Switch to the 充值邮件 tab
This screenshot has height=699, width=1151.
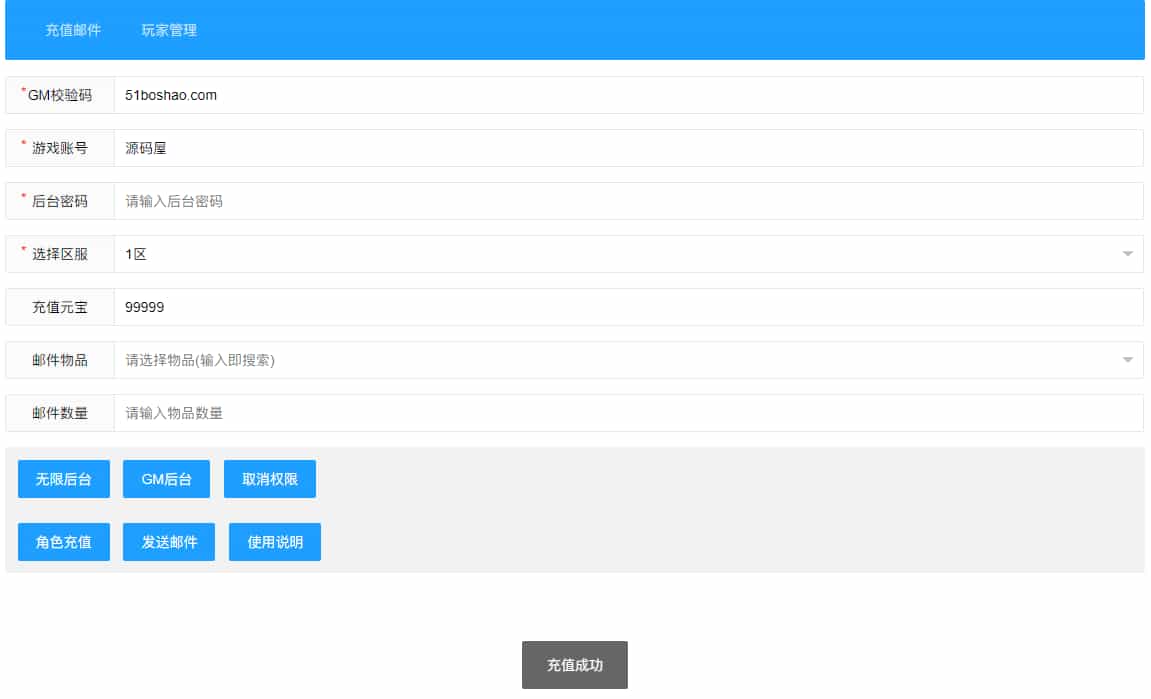point(73,30)
